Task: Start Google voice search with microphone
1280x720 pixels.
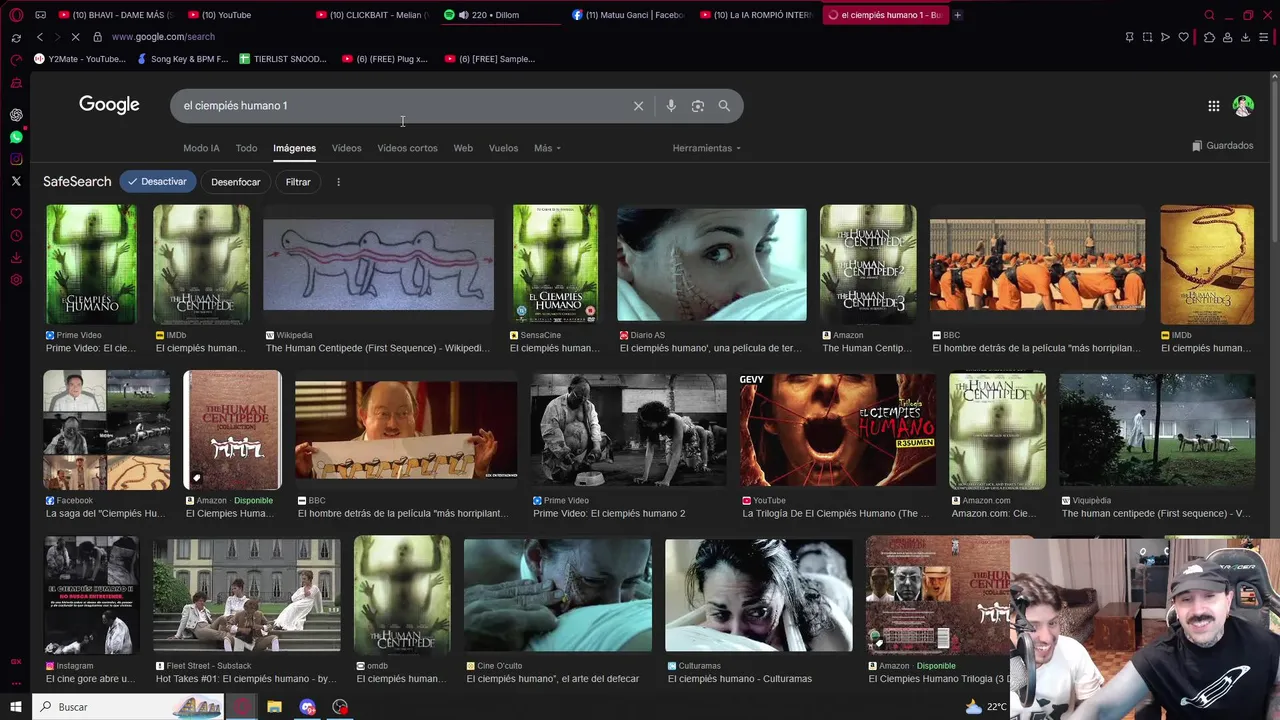Action: coord(671,106)
